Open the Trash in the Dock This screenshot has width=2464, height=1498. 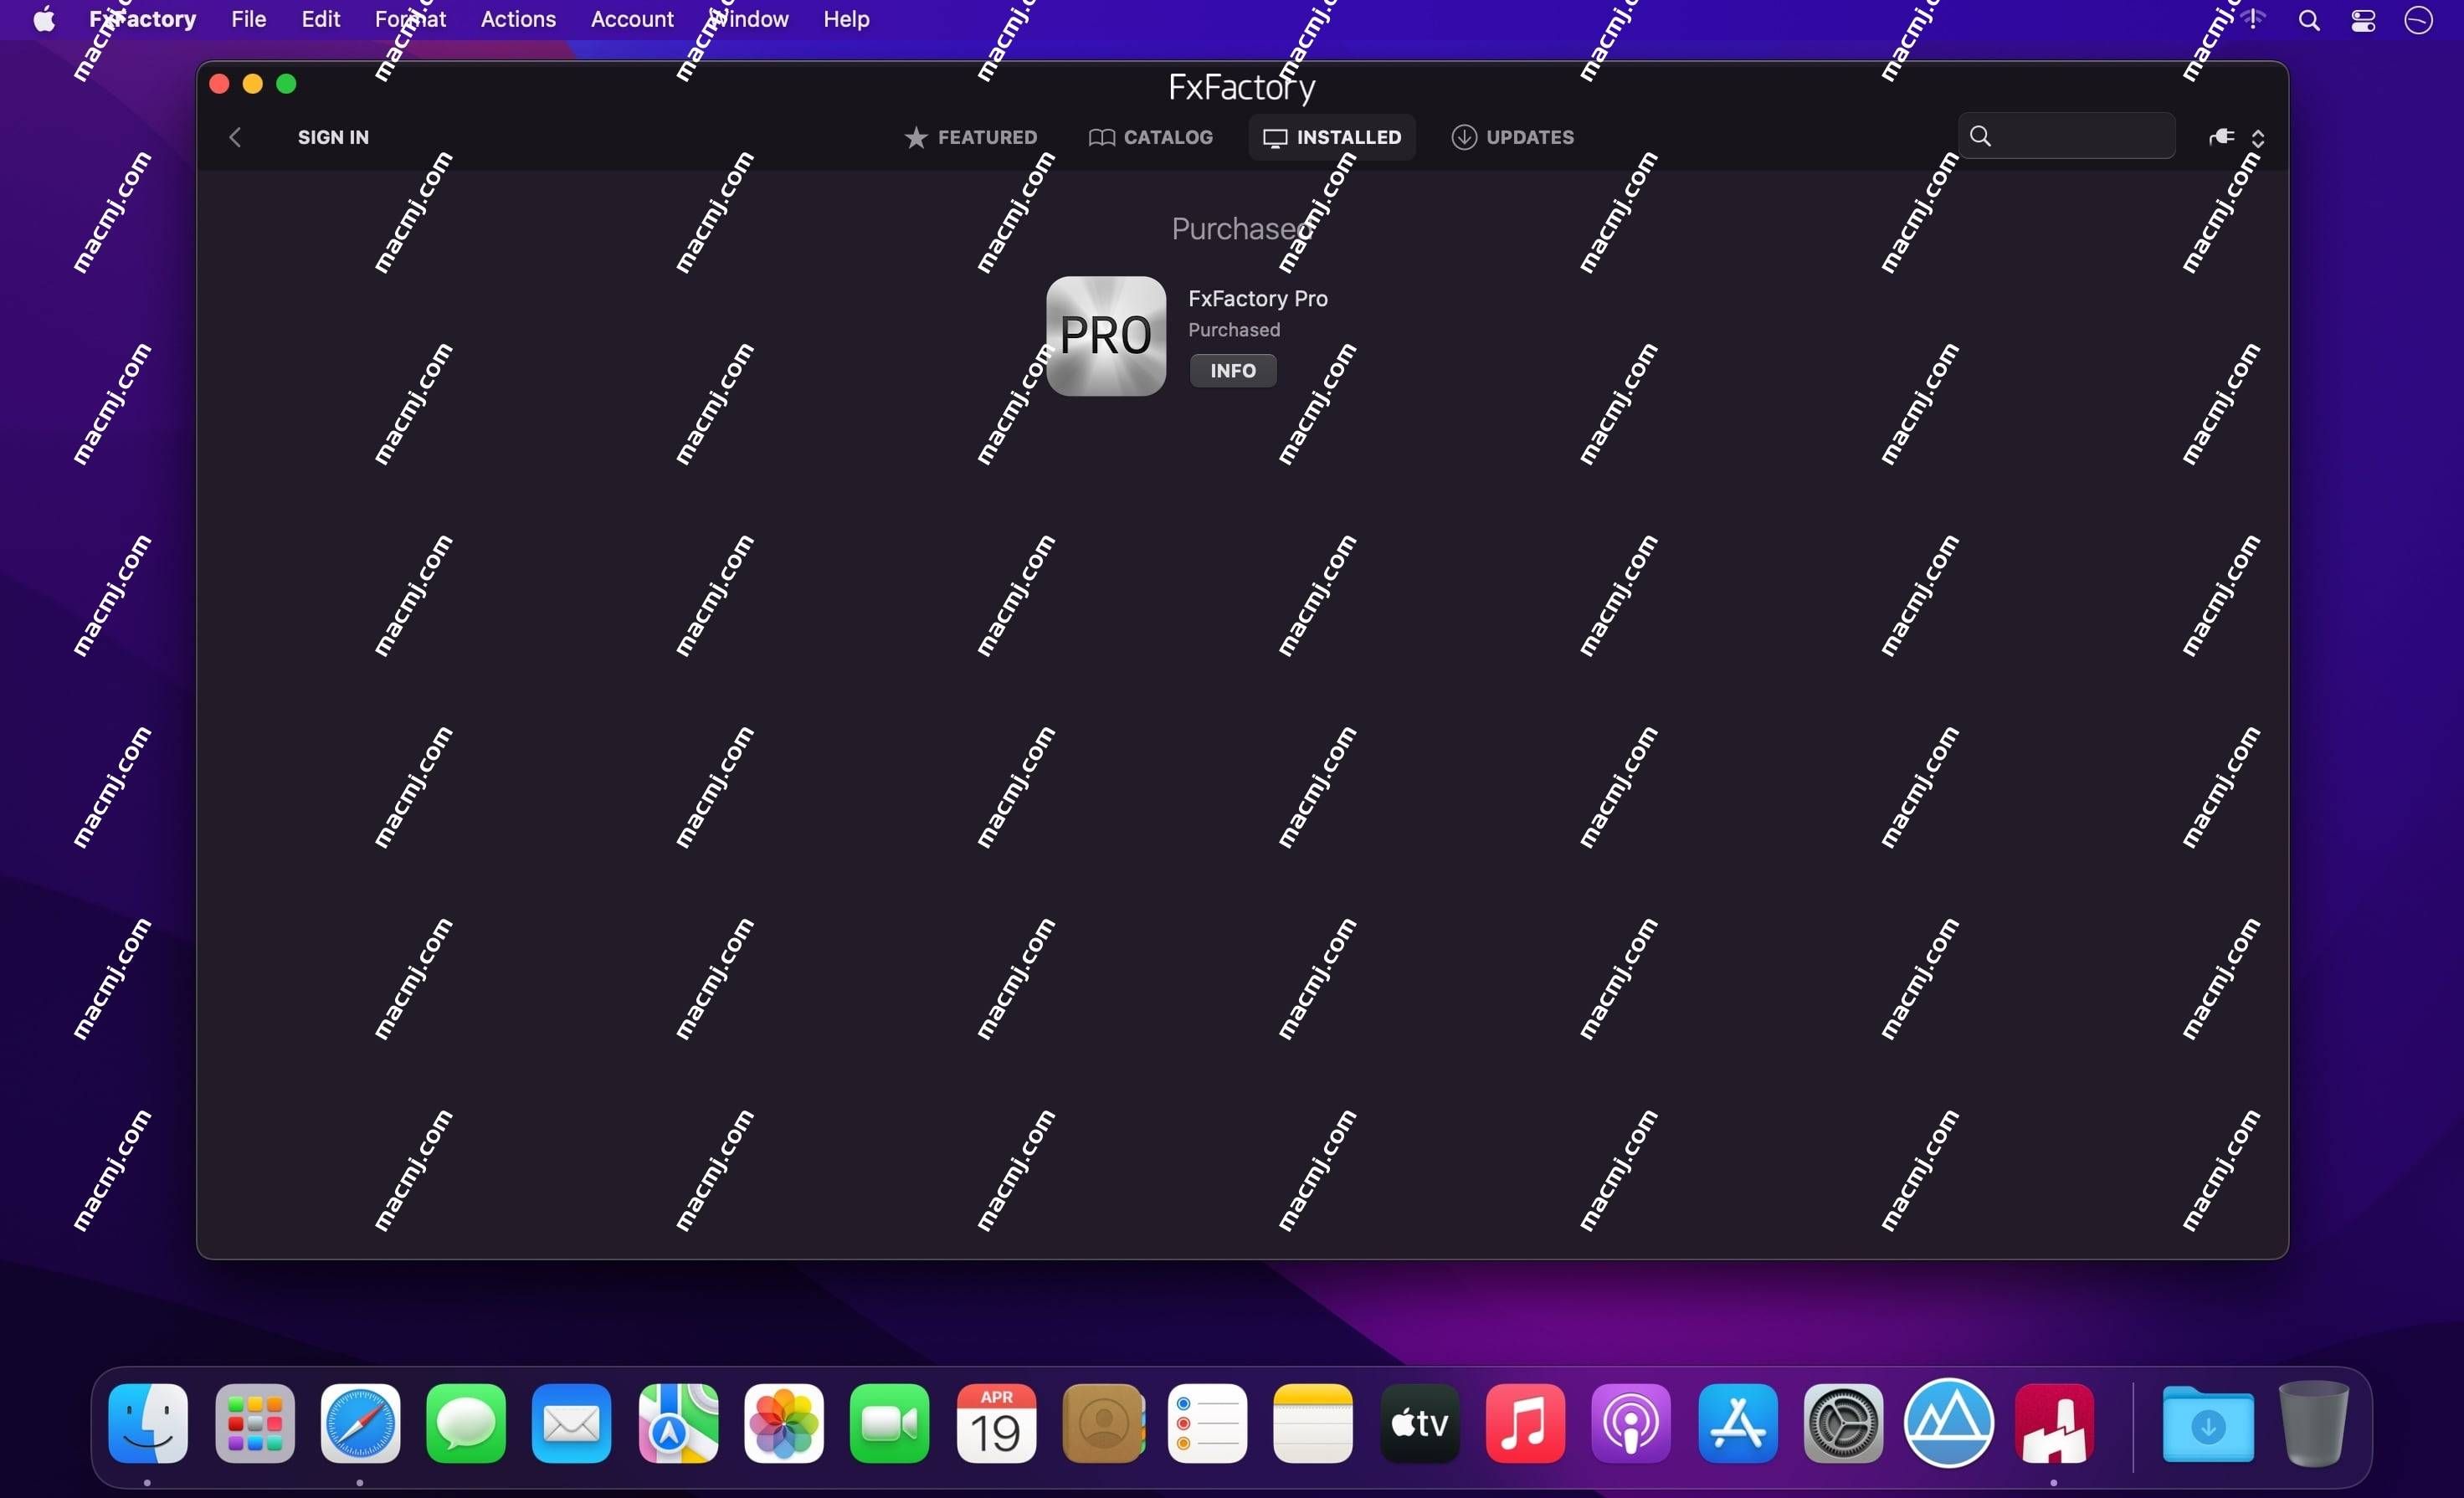point(2314,1424)
